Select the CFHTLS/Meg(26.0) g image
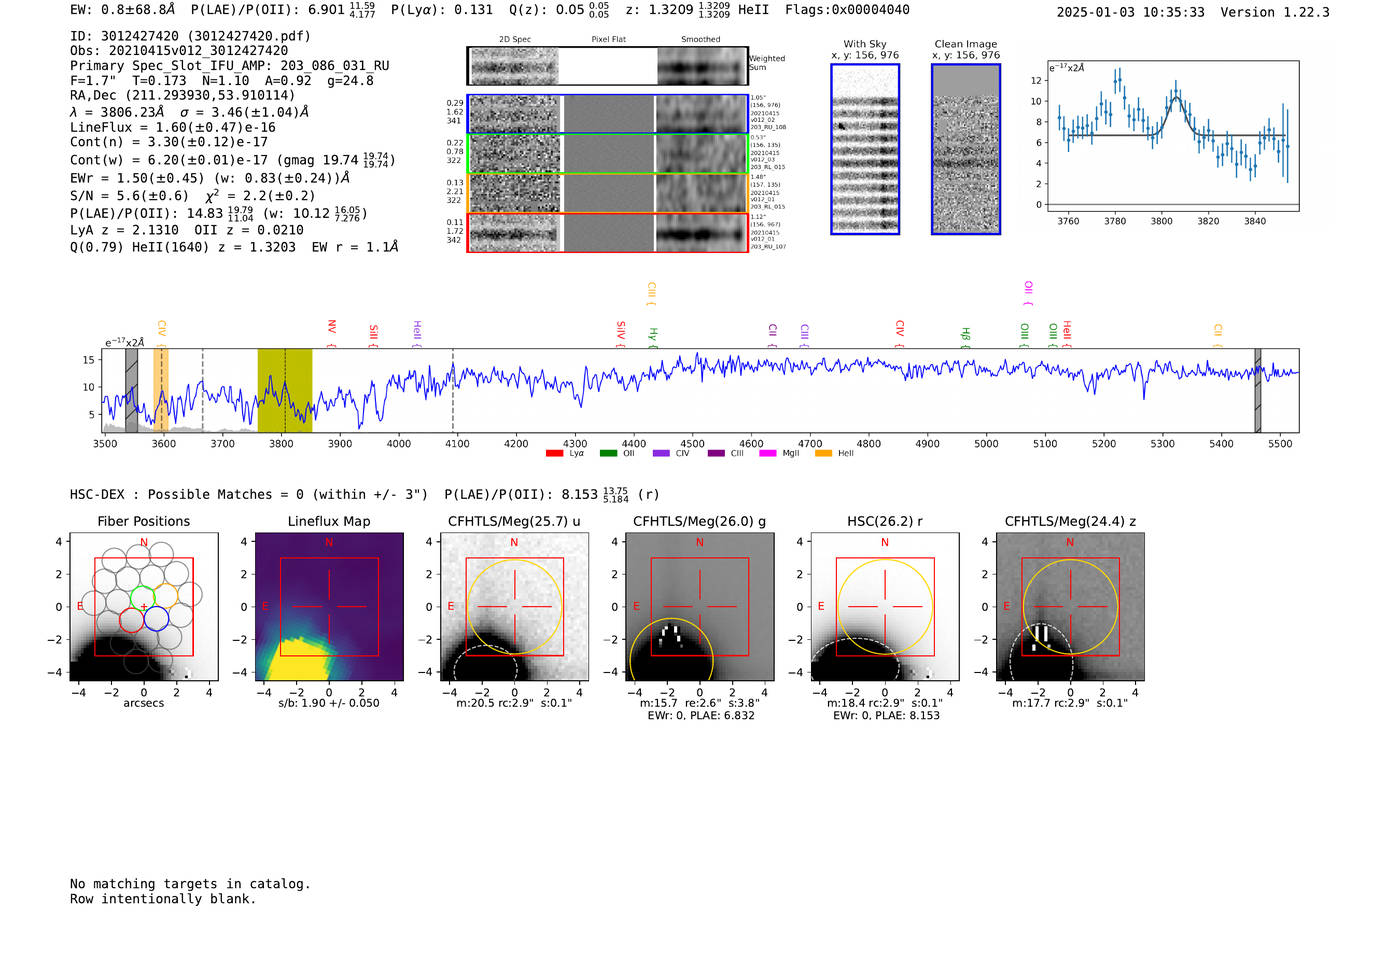 [699, 607]
